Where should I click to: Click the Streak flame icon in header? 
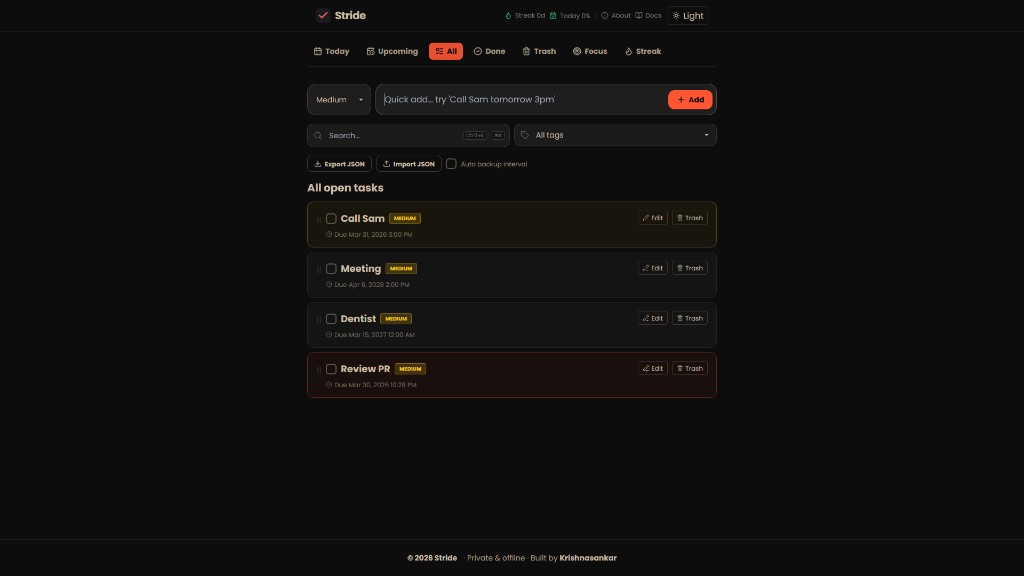[508, 16]
